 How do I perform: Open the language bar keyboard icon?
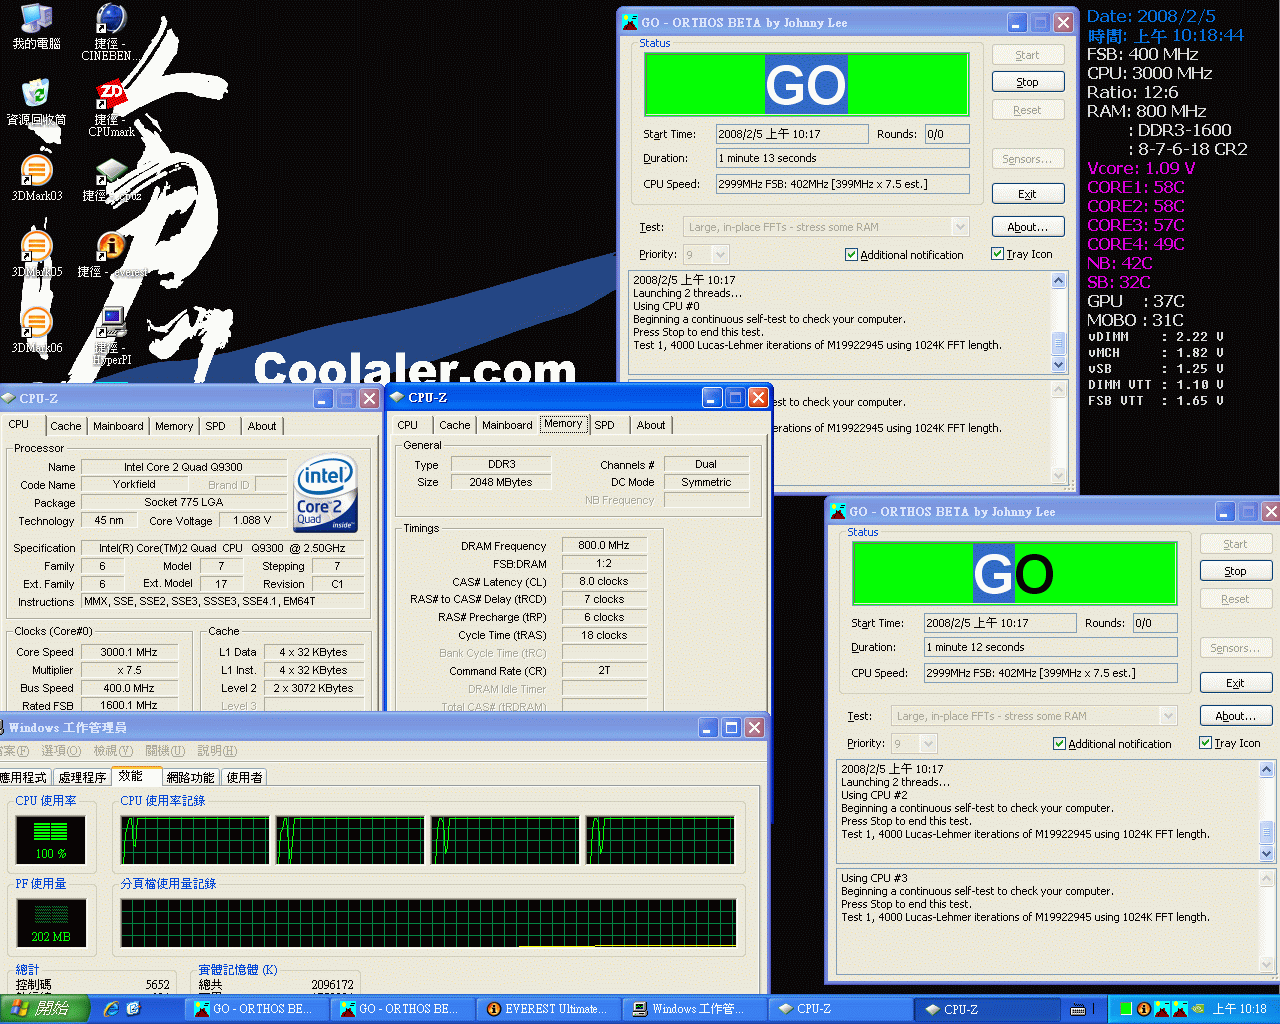(x=1078, y=1009)
